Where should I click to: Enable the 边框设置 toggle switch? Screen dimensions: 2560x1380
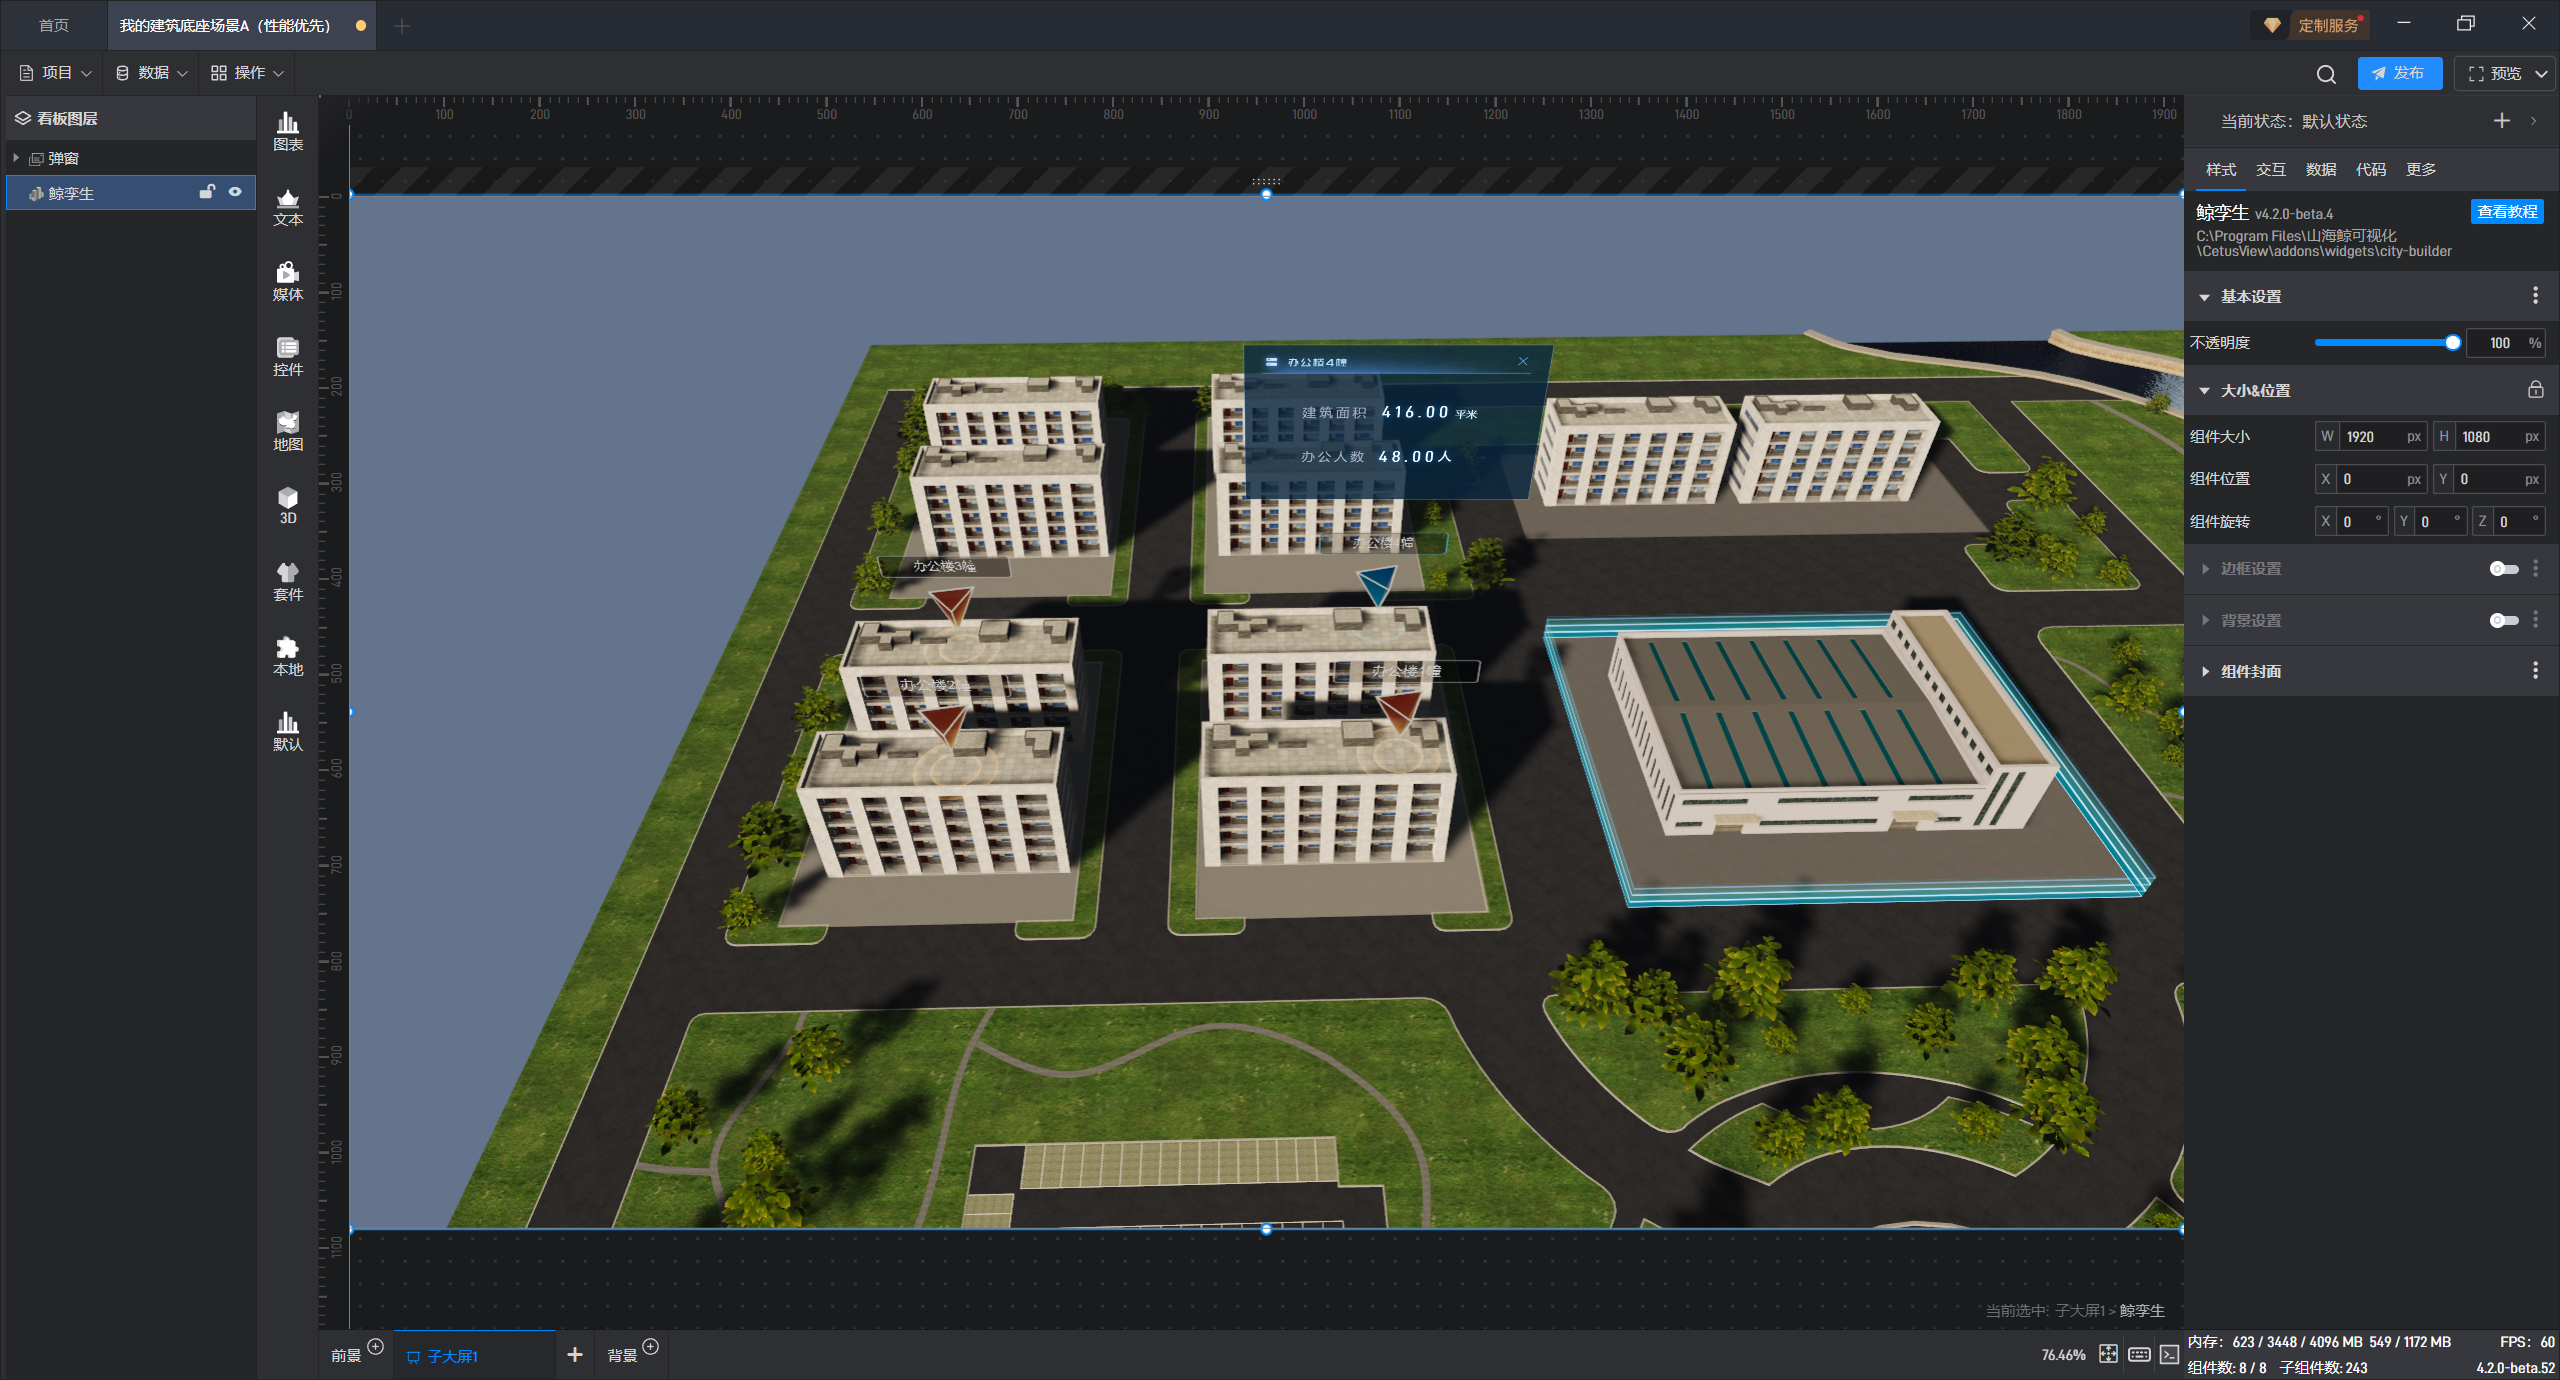point(2503,569)
